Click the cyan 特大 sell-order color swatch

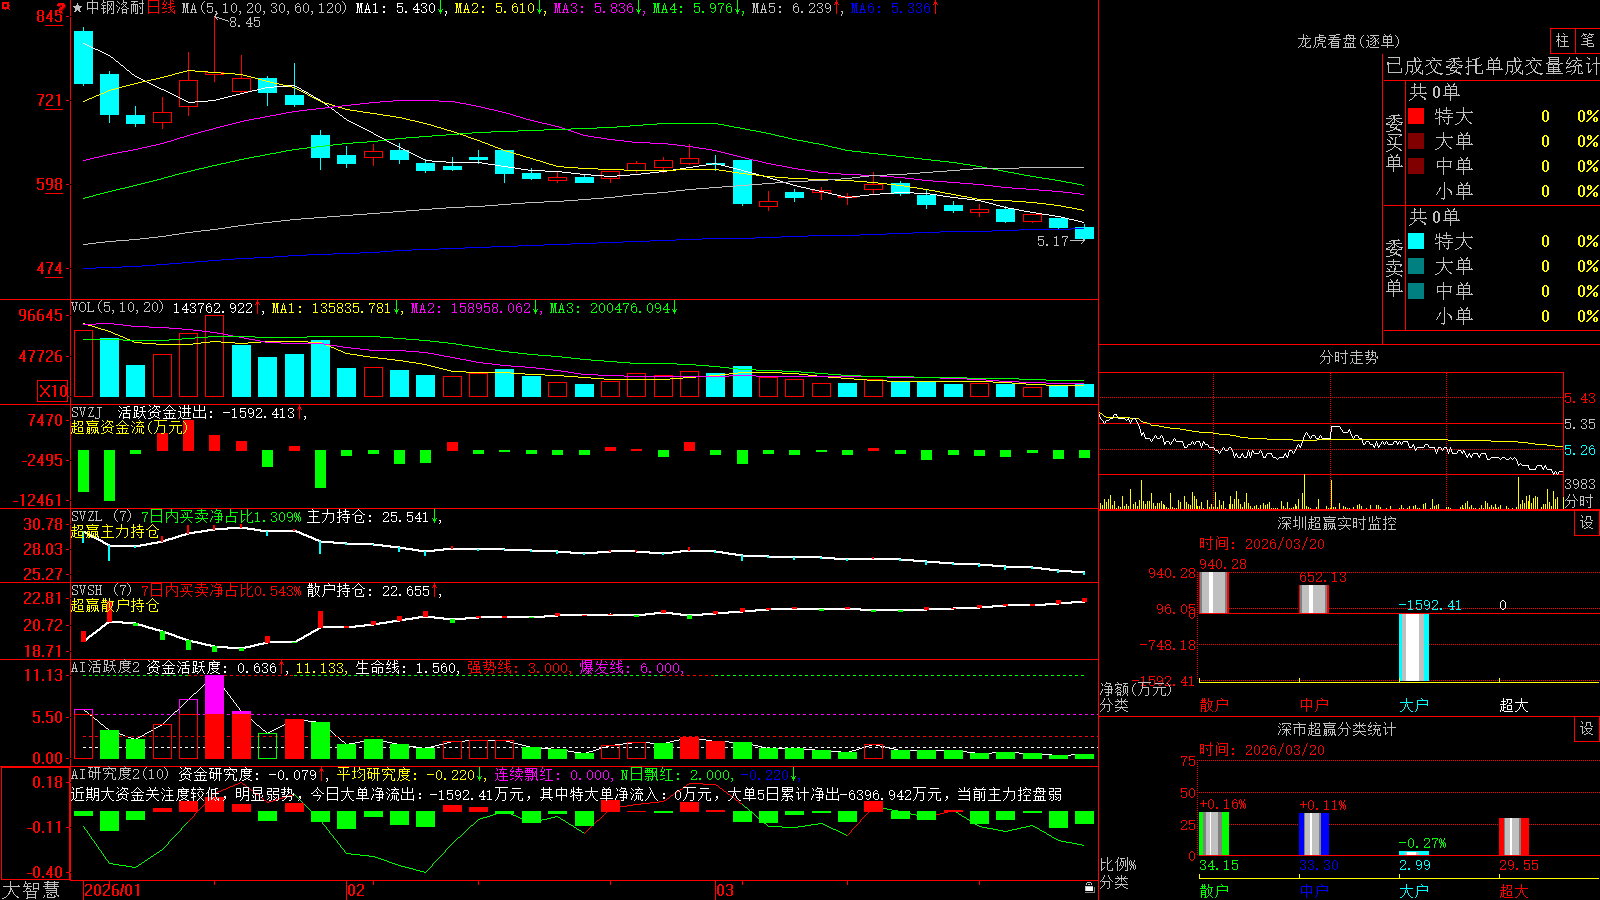[1416, 241]
